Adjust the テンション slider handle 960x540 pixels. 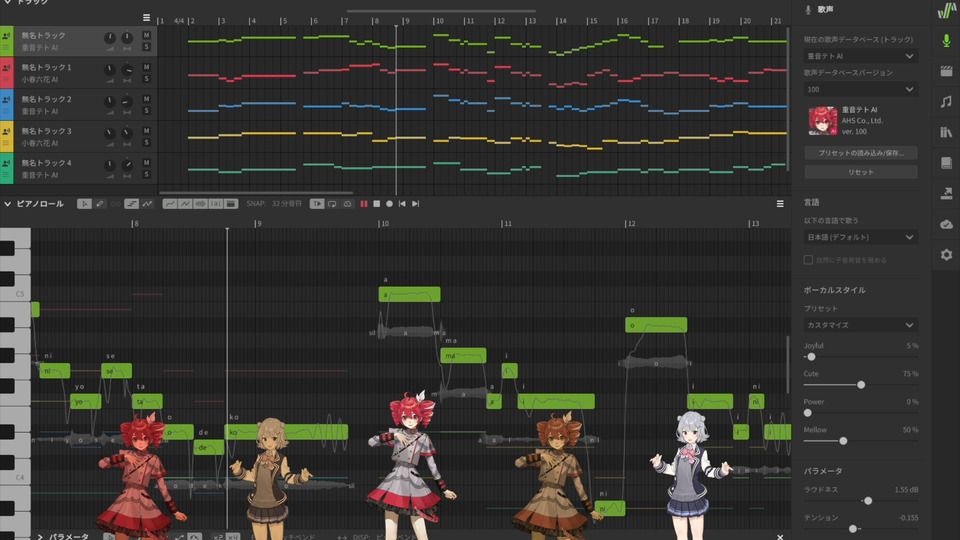tap(853, 528)
